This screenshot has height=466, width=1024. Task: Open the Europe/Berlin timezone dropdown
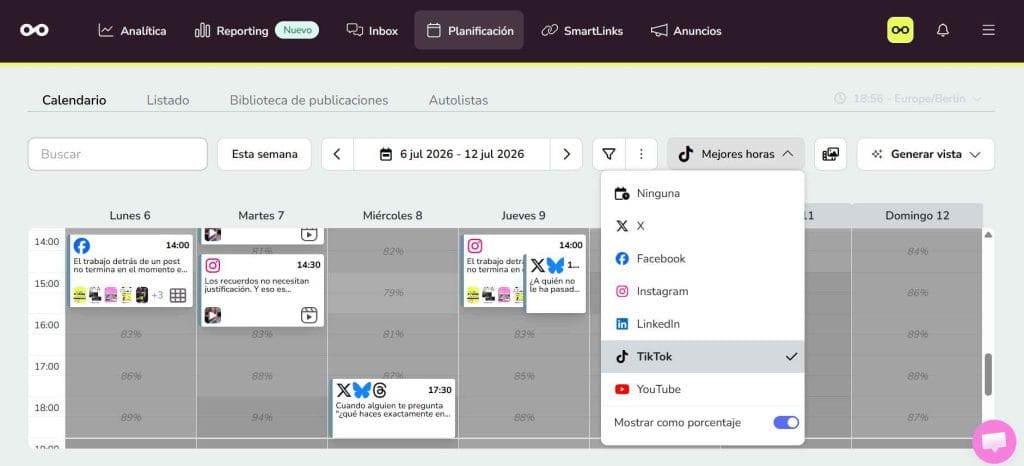908,99
